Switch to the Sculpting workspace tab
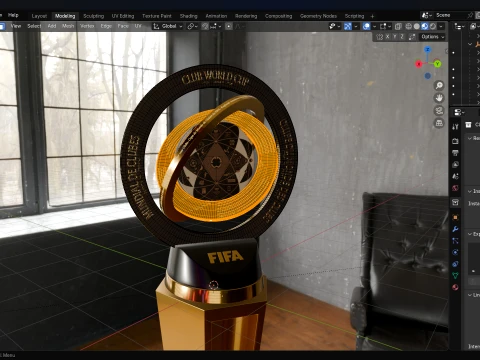Image resolution: width=480 pixels, height=360 pixels. click(93, 16)
